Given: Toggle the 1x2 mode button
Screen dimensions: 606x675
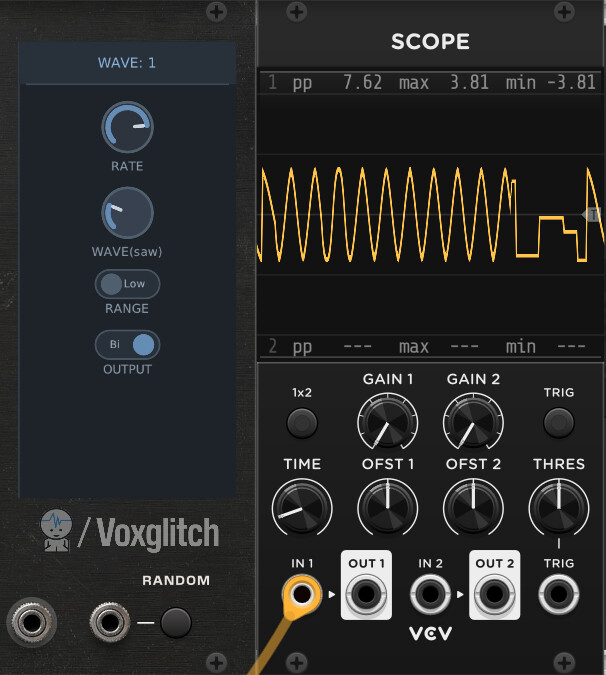Looking at the screenshot, I should pos(302,424).
